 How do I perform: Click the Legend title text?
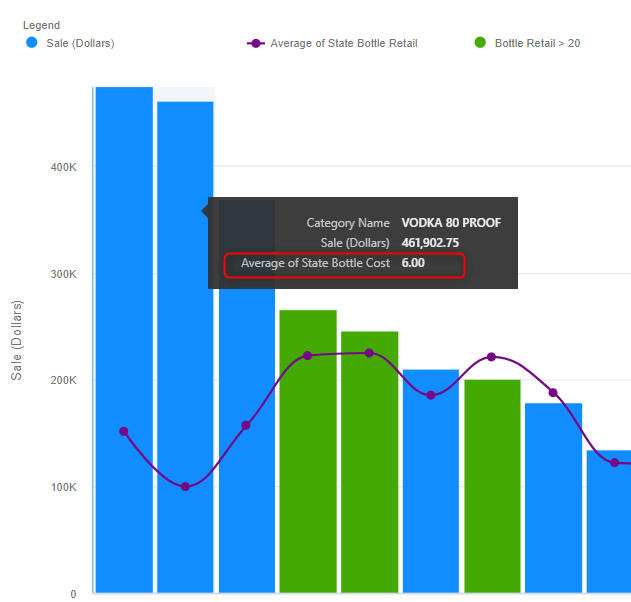click(41, 25)
